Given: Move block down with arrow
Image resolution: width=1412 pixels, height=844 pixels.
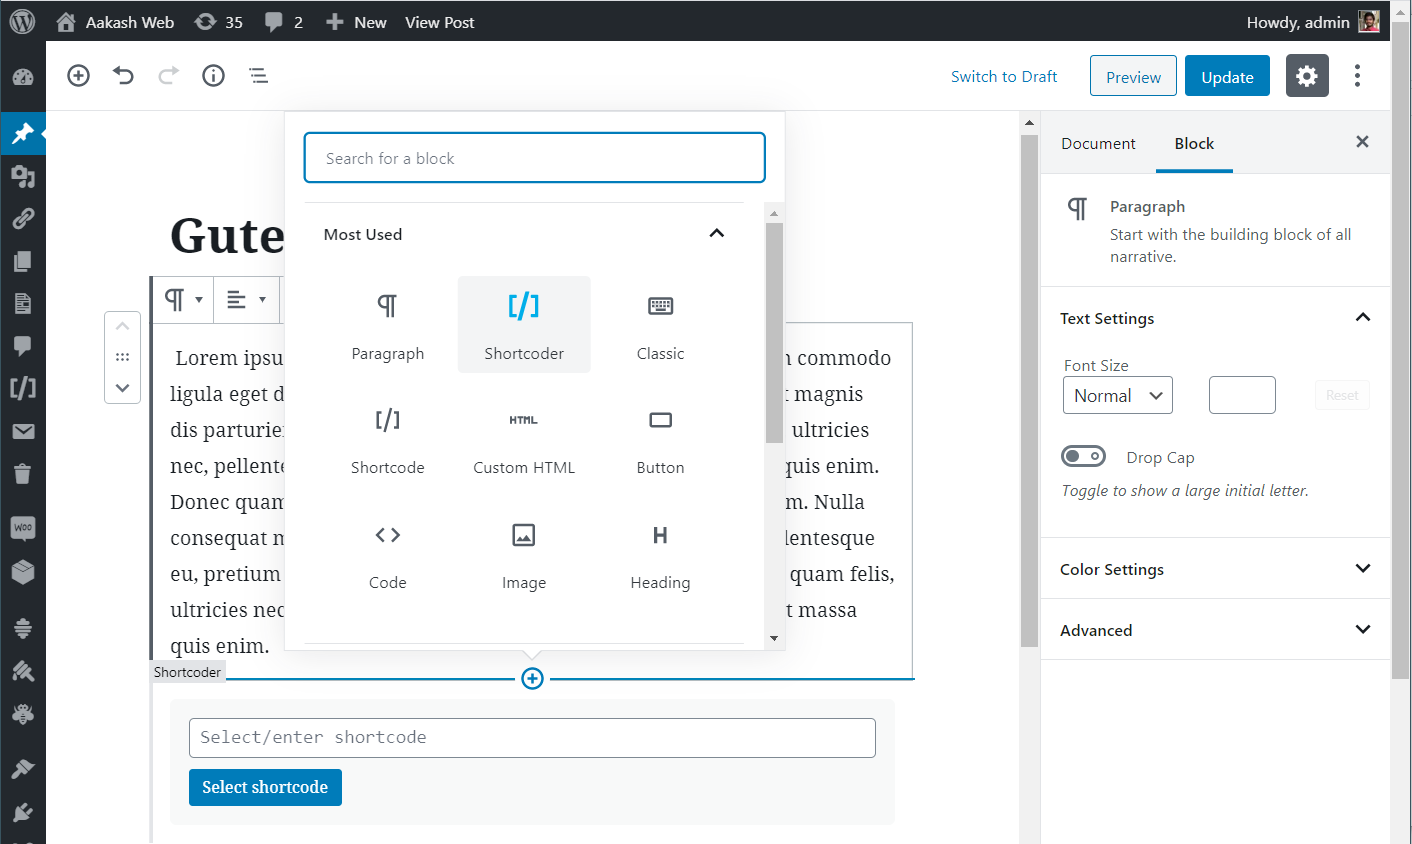Looking at the screenshot, I should [x=122, y=388].
